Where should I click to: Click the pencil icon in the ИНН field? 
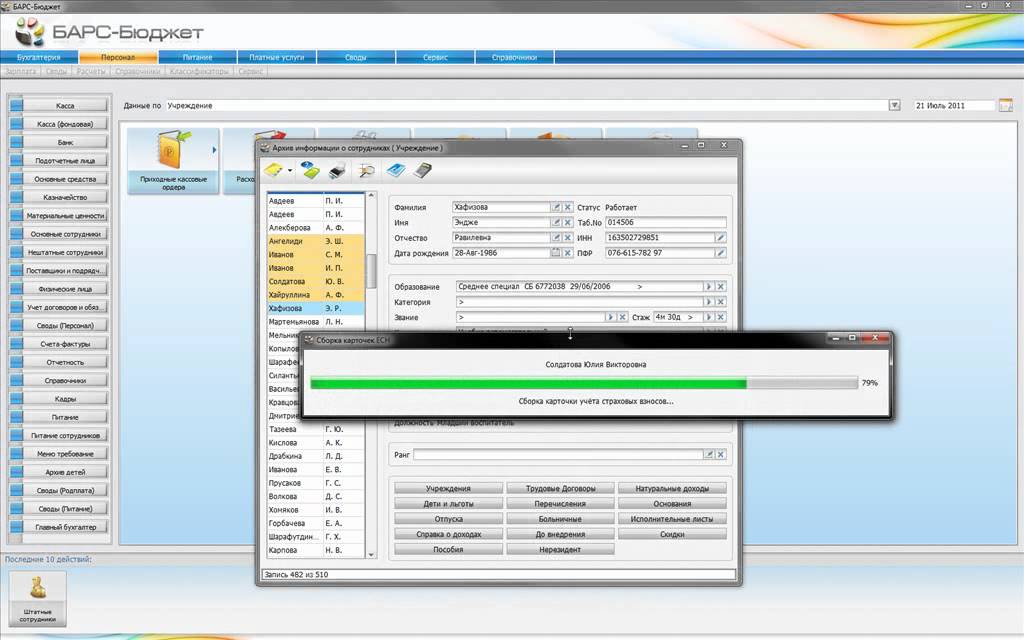(720, 238)
